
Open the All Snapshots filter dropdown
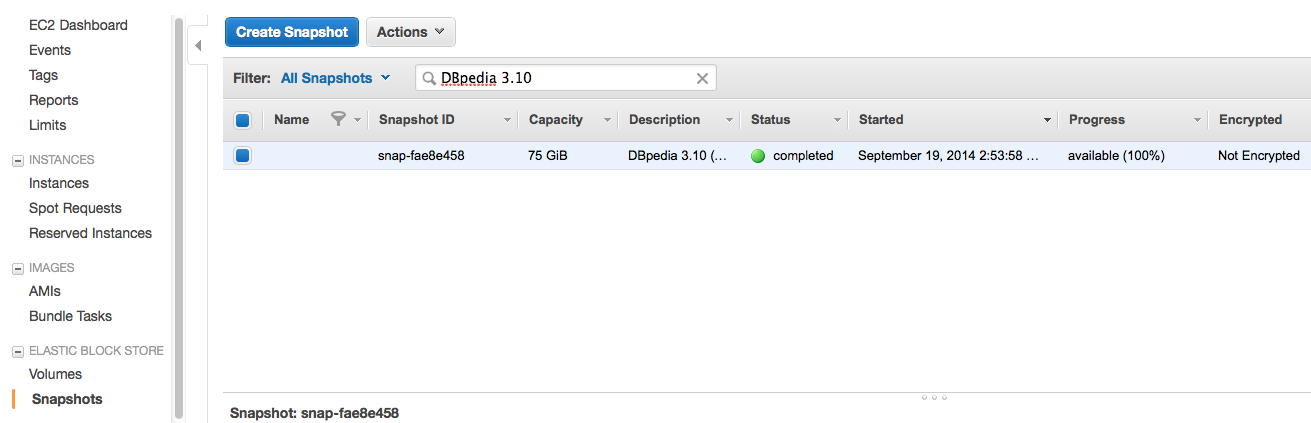pyautogui.click(x=335, y=78)
